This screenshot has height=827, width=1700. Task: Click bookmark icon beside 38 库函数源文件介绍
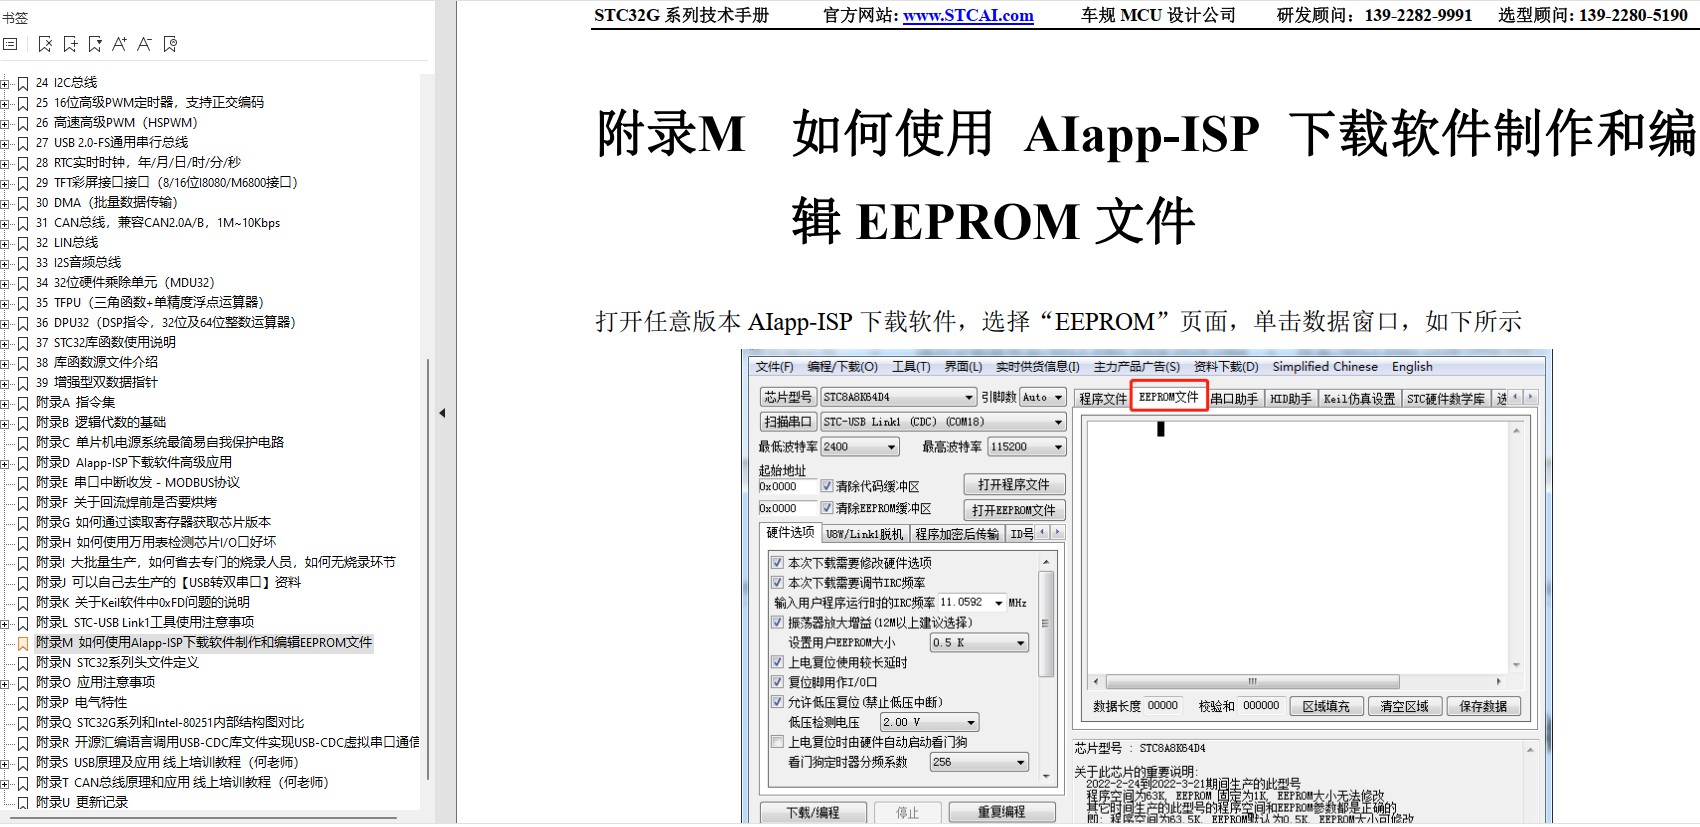pos(23,363)
